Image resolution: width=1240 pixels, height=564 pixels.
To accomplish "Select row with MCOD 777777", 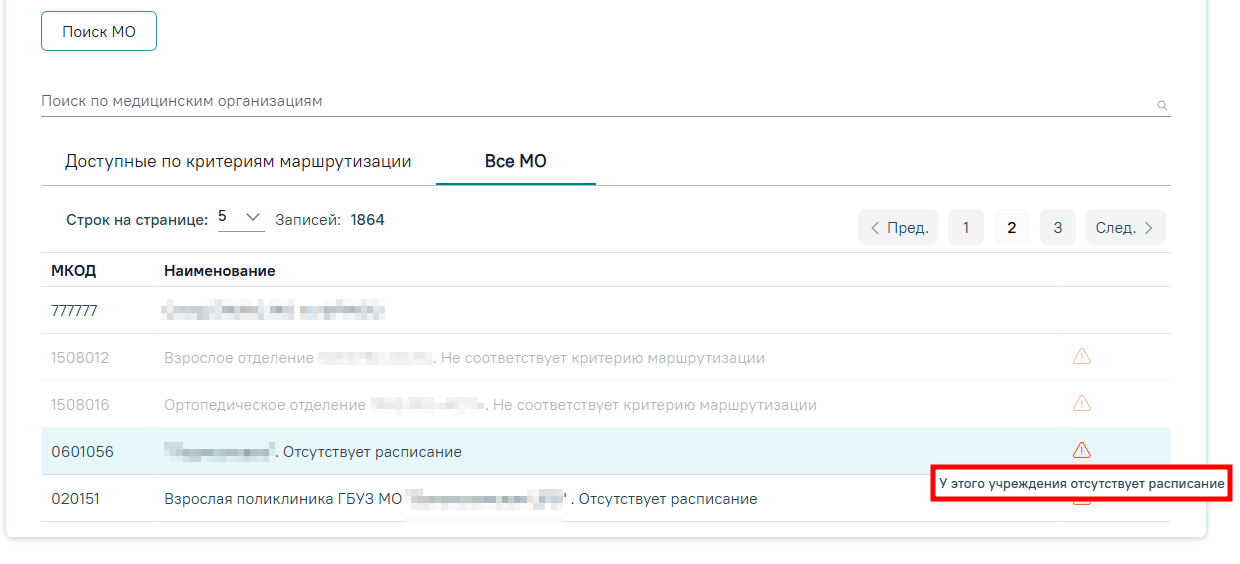I will point(606,311).
